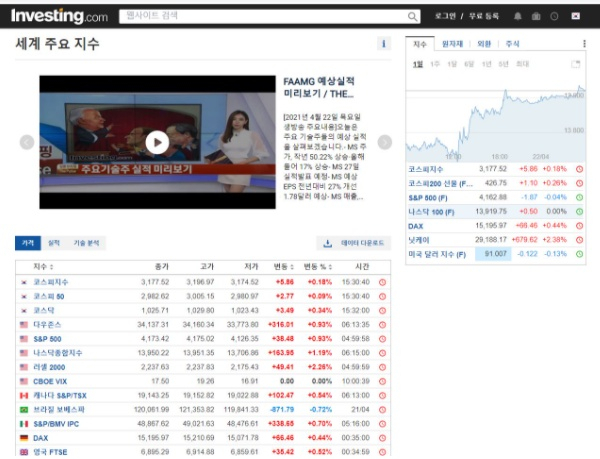Open 영국 FTSE in the table
Screen dimensions: 600x459
coord(50,452)
